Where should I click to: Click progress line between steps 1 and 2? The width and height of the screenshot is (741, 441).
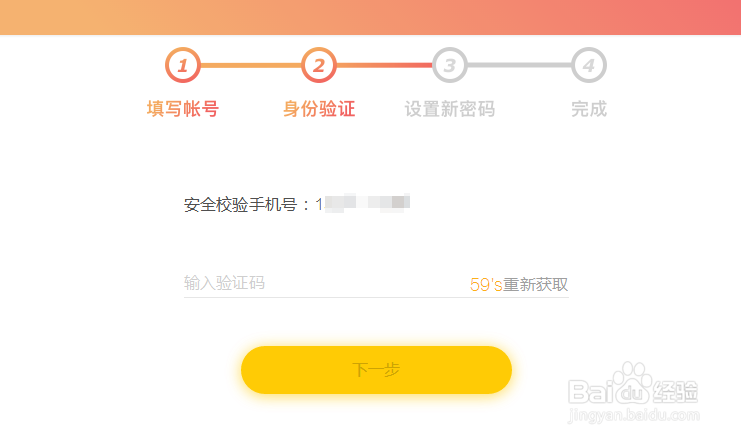click(250, 66)
